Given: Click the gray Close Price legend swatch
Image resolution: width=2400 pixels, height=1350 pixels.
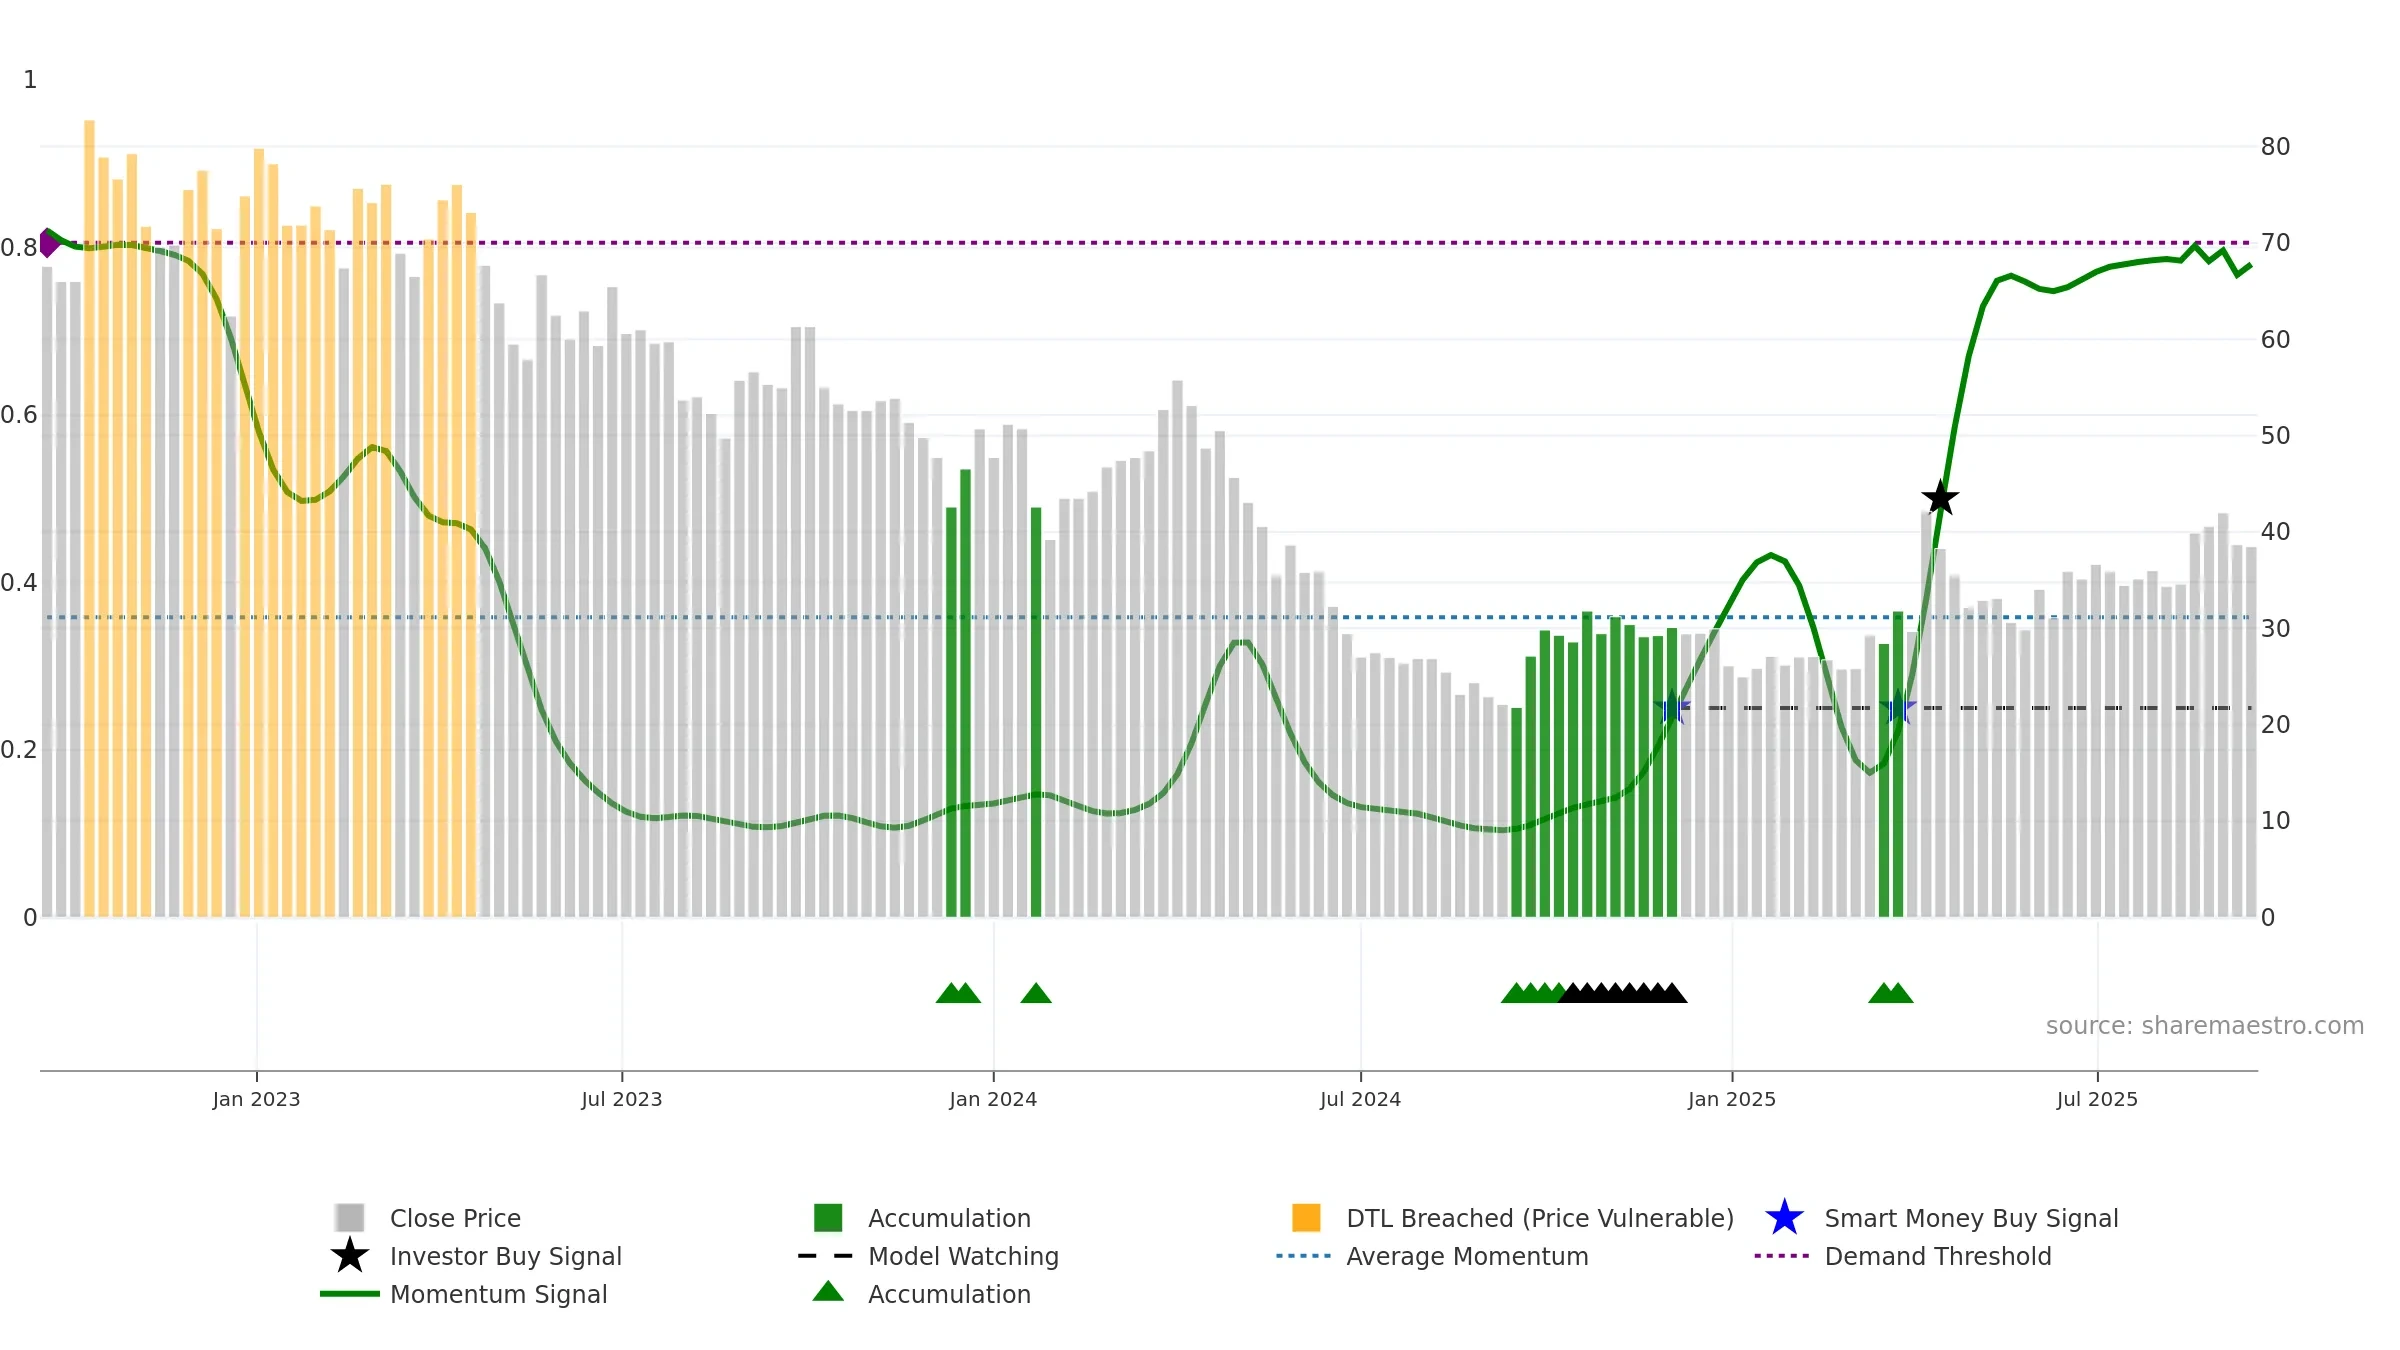Looking at the screenshot, I should (x=350, y=1218).
